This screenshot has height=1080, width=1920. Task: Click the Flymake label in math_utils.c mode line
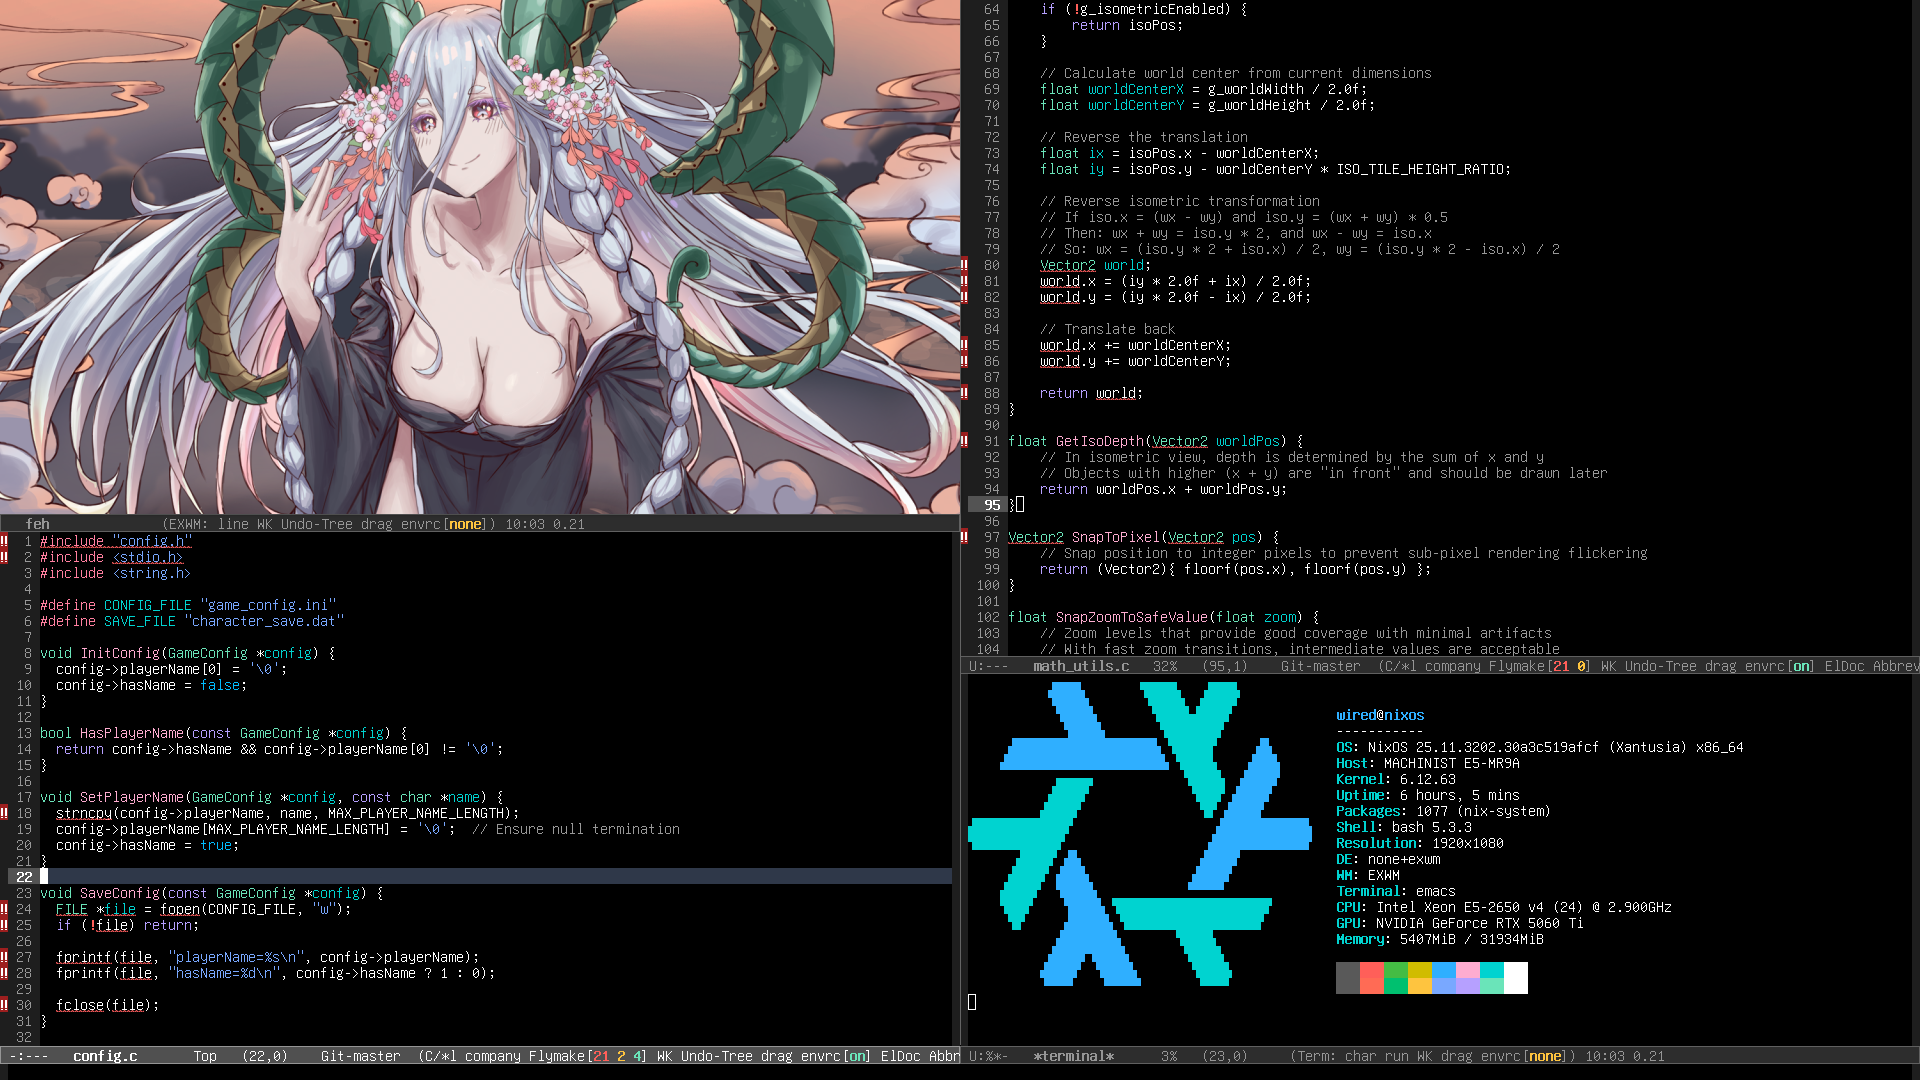tap(1516, 666)
